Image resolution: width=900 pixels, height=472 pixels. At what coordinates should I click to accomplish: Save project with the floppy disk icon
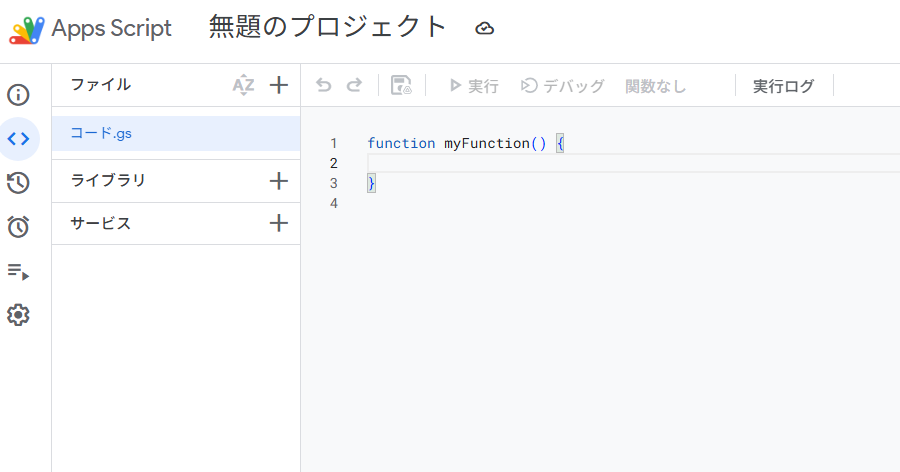click(401, 86)
